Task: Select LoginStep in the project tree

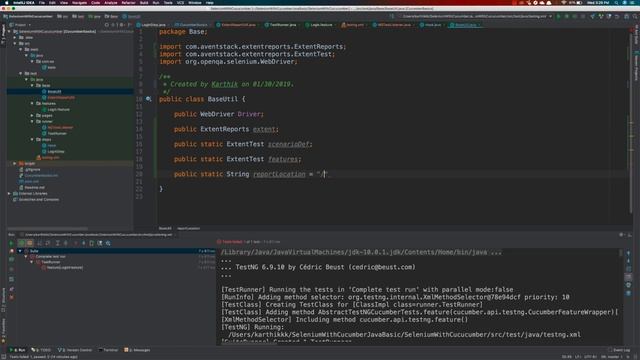Action: coord(53,151)
